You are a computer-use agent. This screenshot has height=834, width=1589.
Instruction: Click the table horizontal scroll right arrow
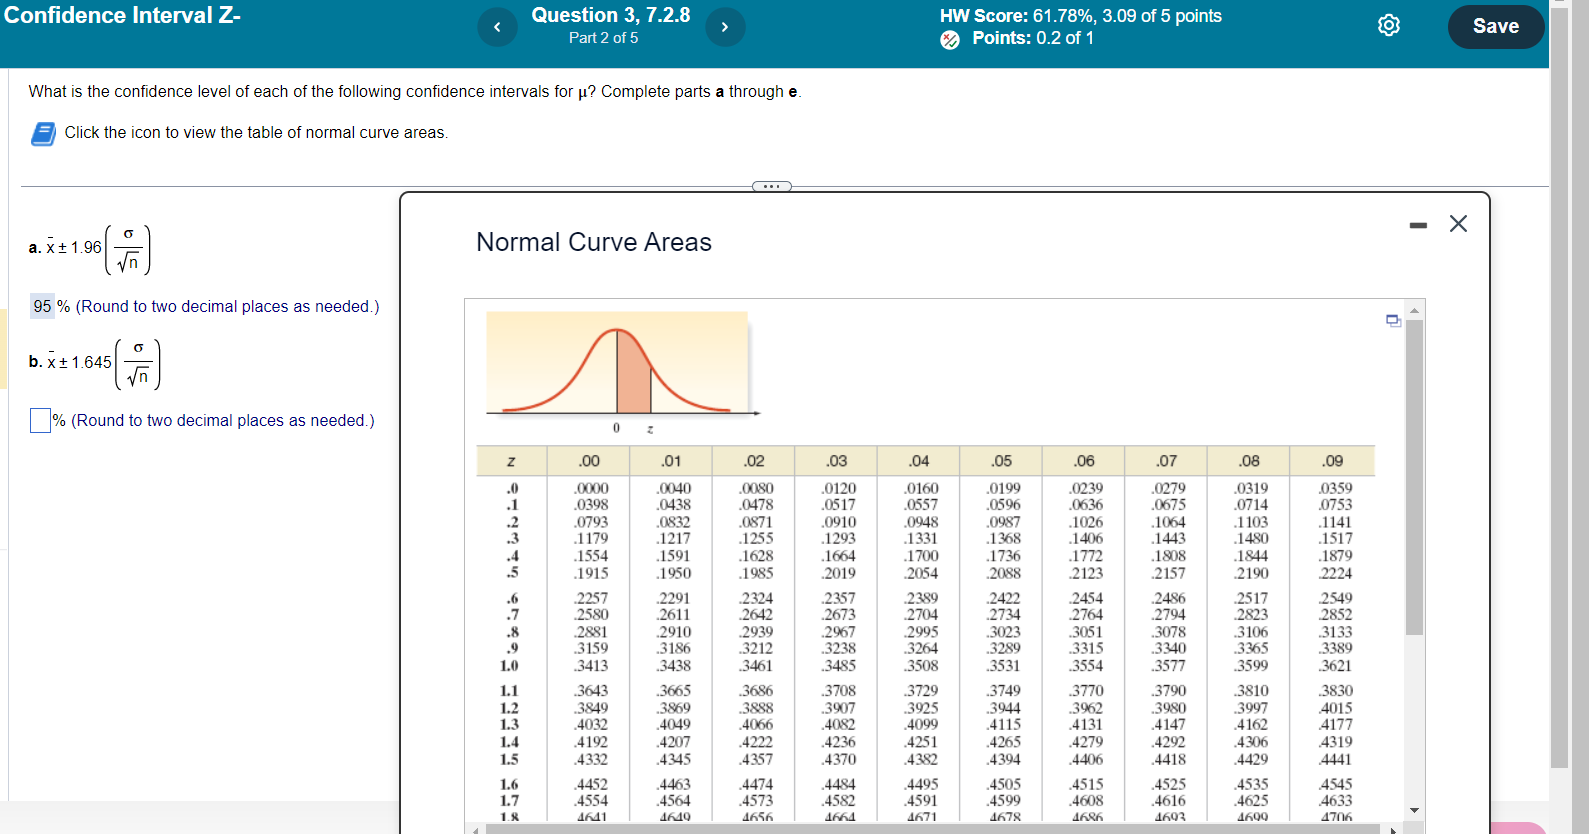coord(1393,829)
